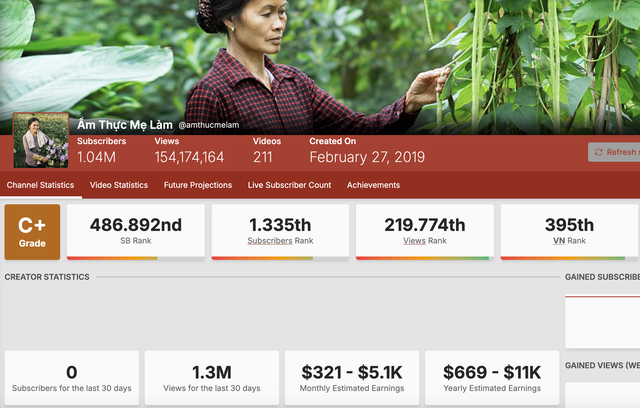This screenshot has height=408, width=640.
Task: Select the Channel Statistics tab
Action: (40, 185)
